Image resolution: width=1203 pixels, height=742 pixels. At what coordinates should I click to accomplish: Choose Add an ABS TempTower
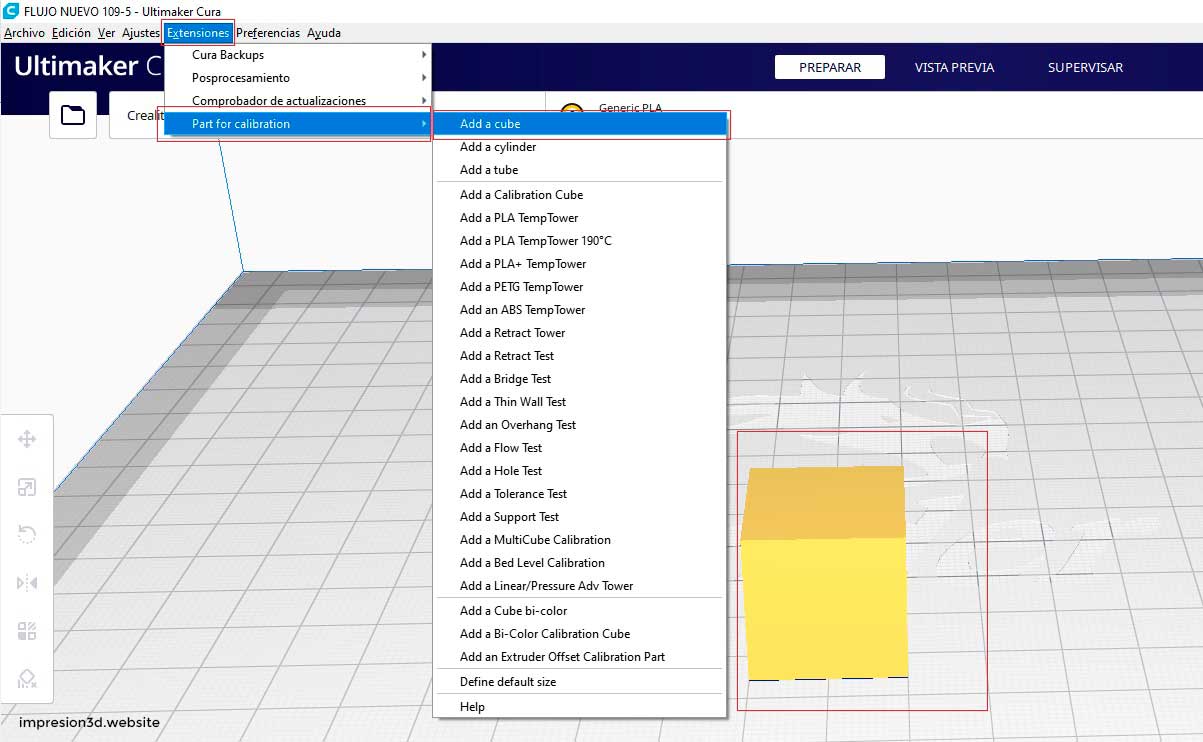[x=579, y=310]
